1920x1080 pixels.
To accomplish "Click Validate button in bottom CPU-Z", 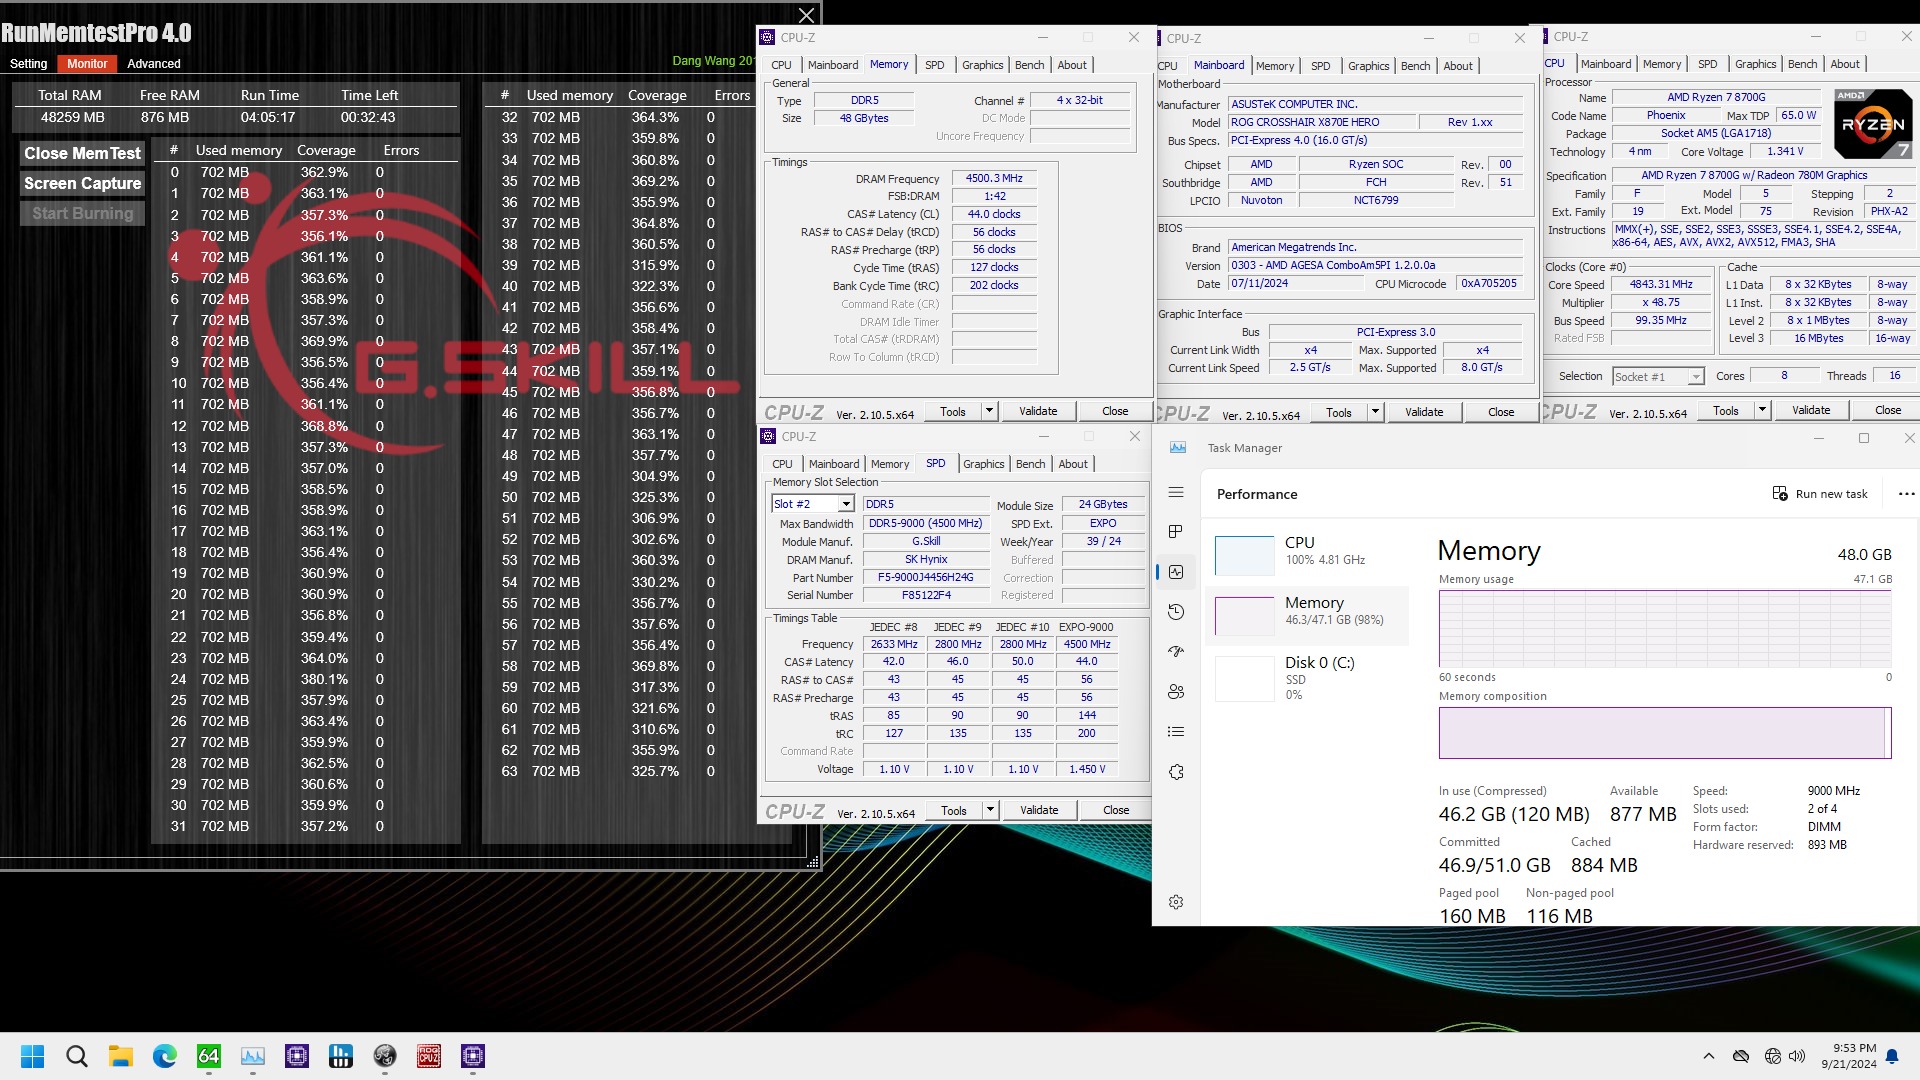I will click(1040, 810).
